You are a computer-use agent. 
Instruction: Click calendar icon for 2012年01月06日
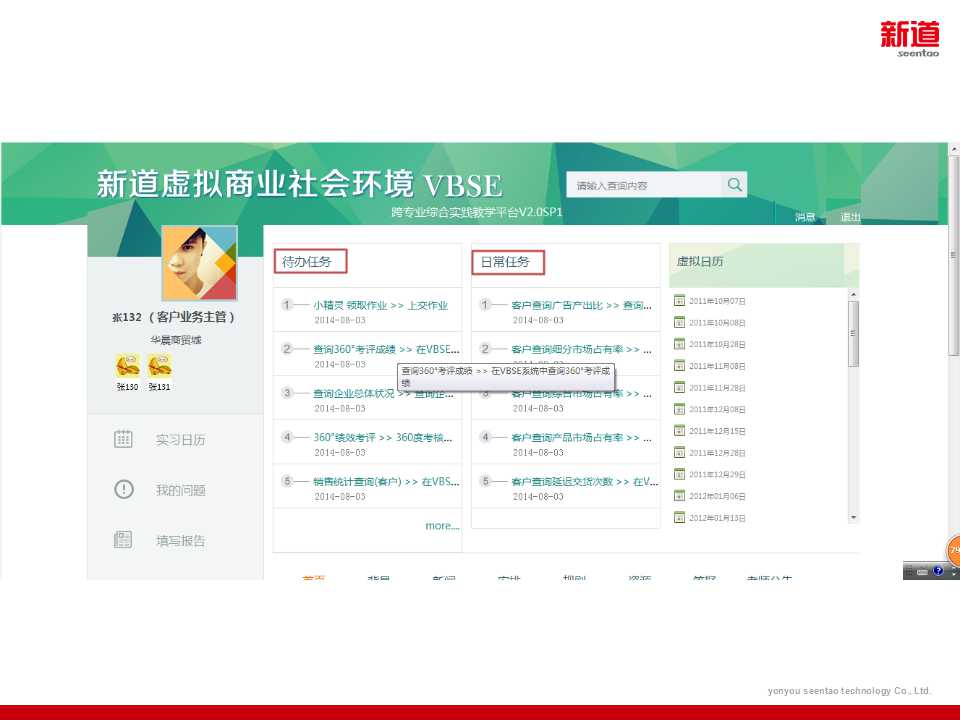(679, 496)
